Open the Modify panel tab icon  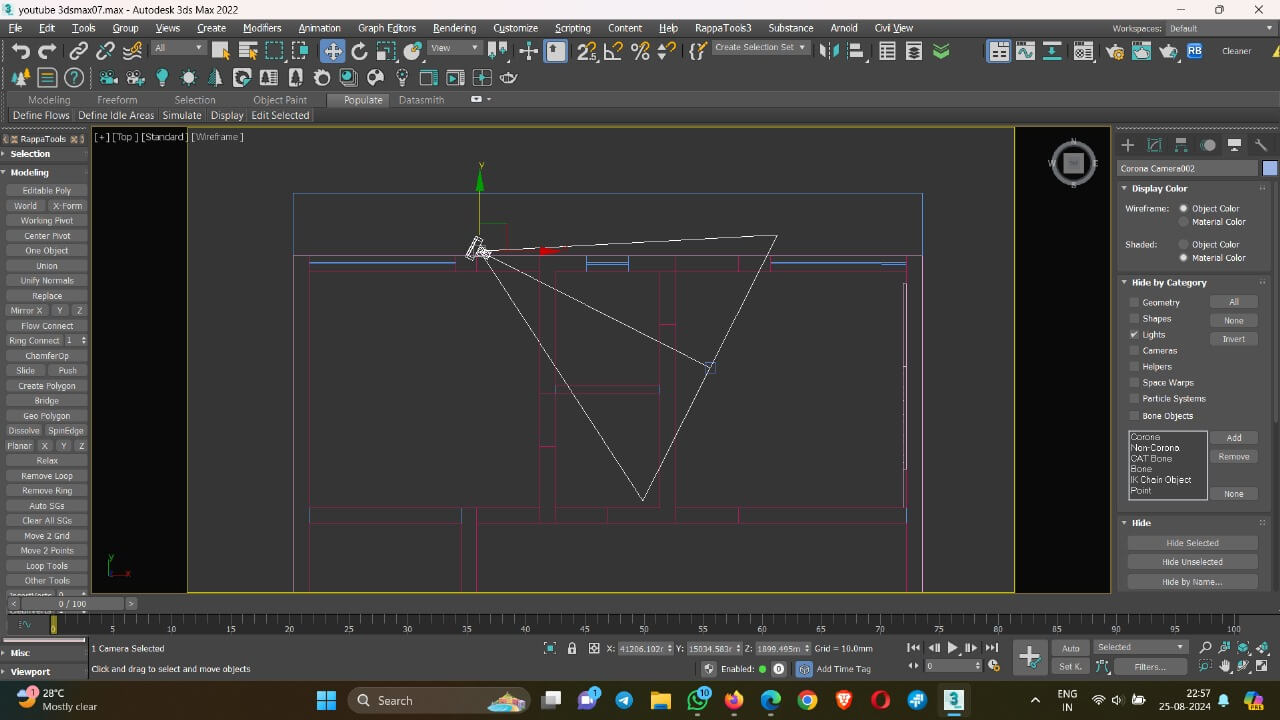pos(1154,145)
